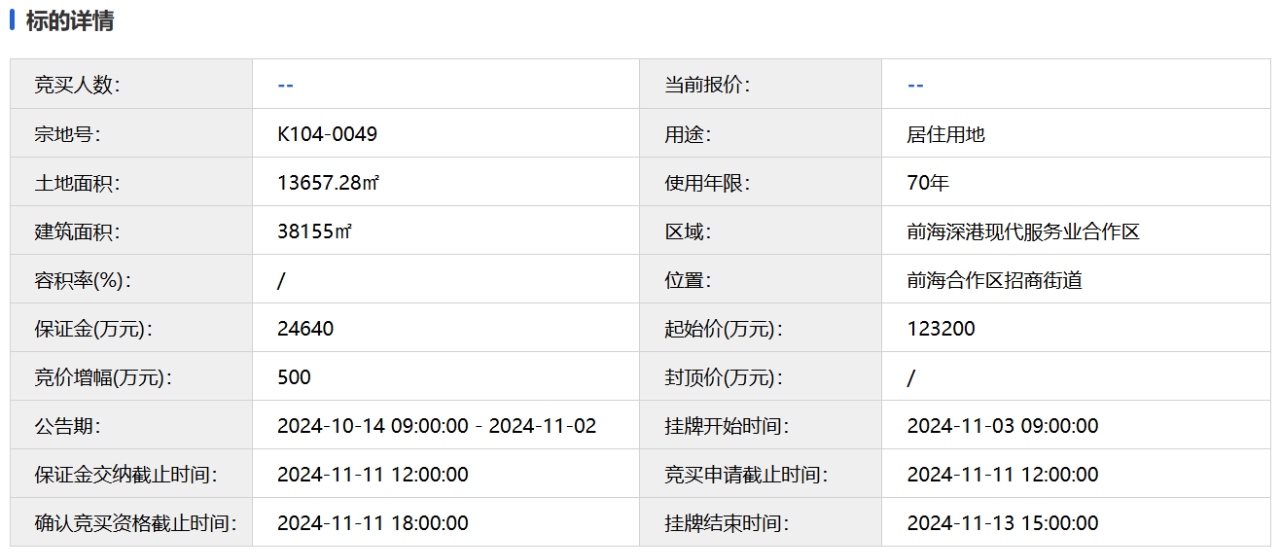This screenshot has width=1280, height=556.
Task: Click the bid increment value 500
Action: click(x=294, y=377)
